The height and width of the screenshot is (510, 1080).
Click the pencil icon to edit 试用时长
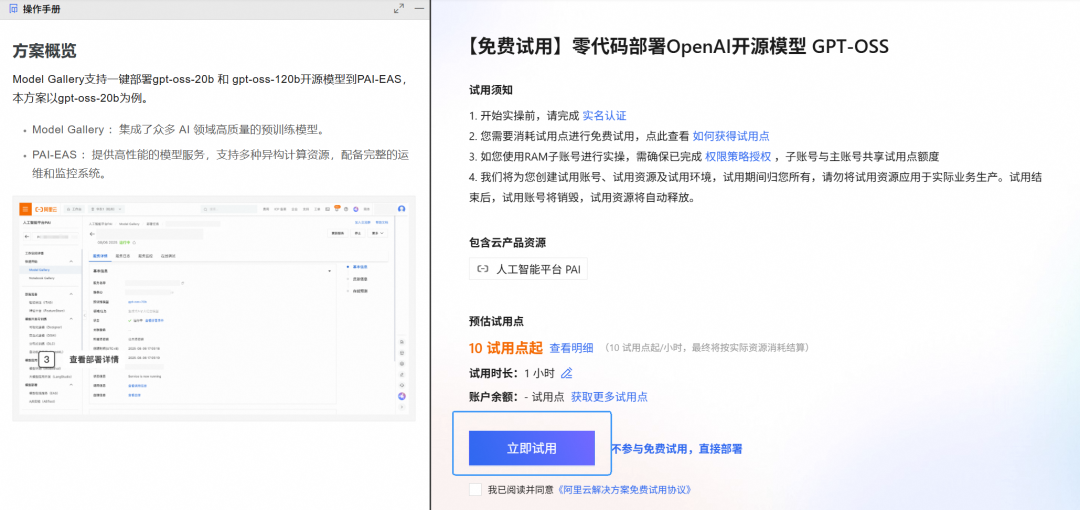click(567, 373)
